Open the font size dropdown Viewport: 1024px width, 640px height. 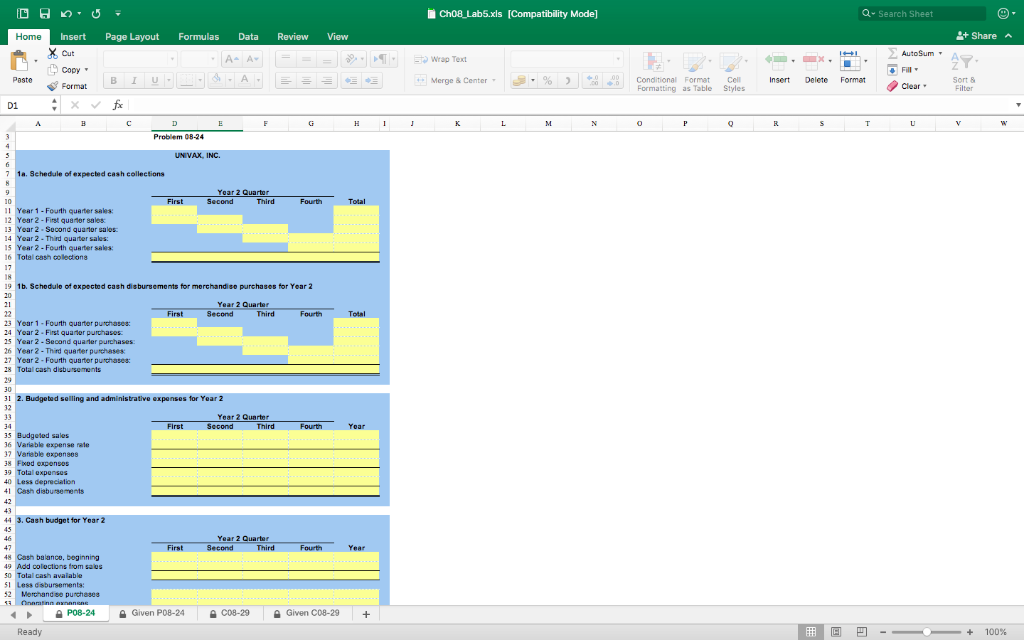click(213, 59)
